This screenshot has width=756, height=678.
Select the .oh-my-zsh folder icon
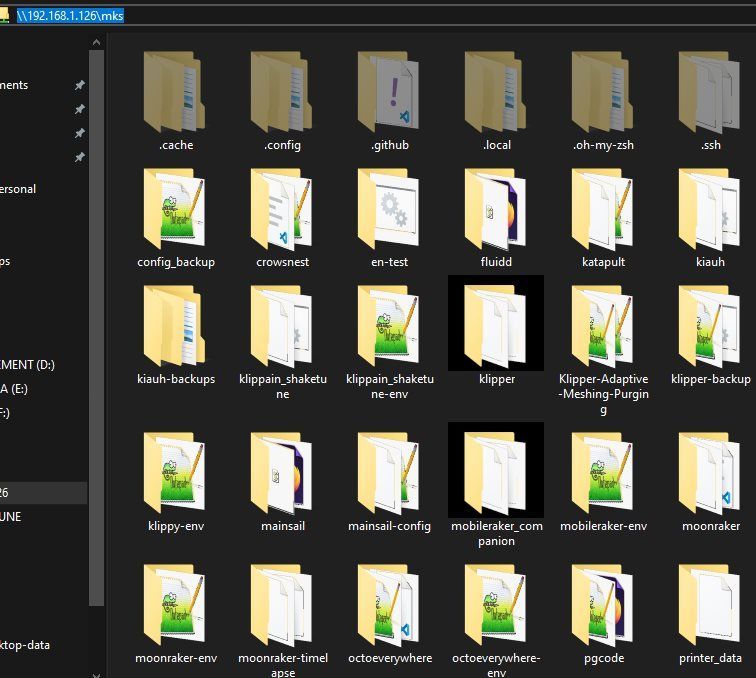click(603, 92)
